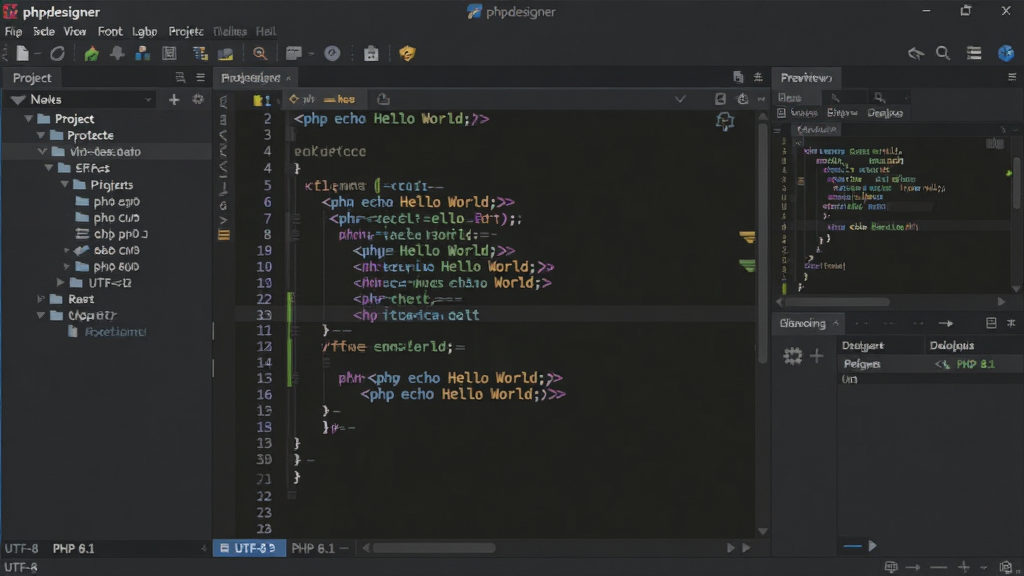Screen dimensions: 1024x576
Task: Click the plus icon in the Glancing panel
Action: coord(816,356)
